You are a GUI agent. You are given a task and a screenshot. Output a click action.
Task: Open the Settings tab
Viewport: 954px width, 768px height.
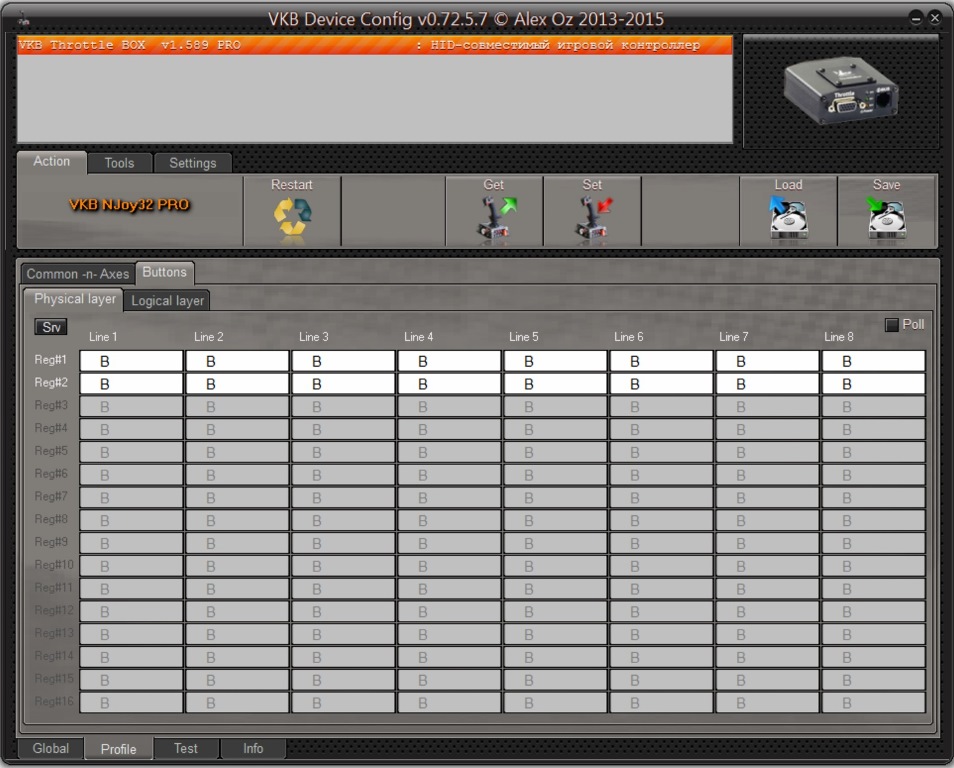click(193, 163)
